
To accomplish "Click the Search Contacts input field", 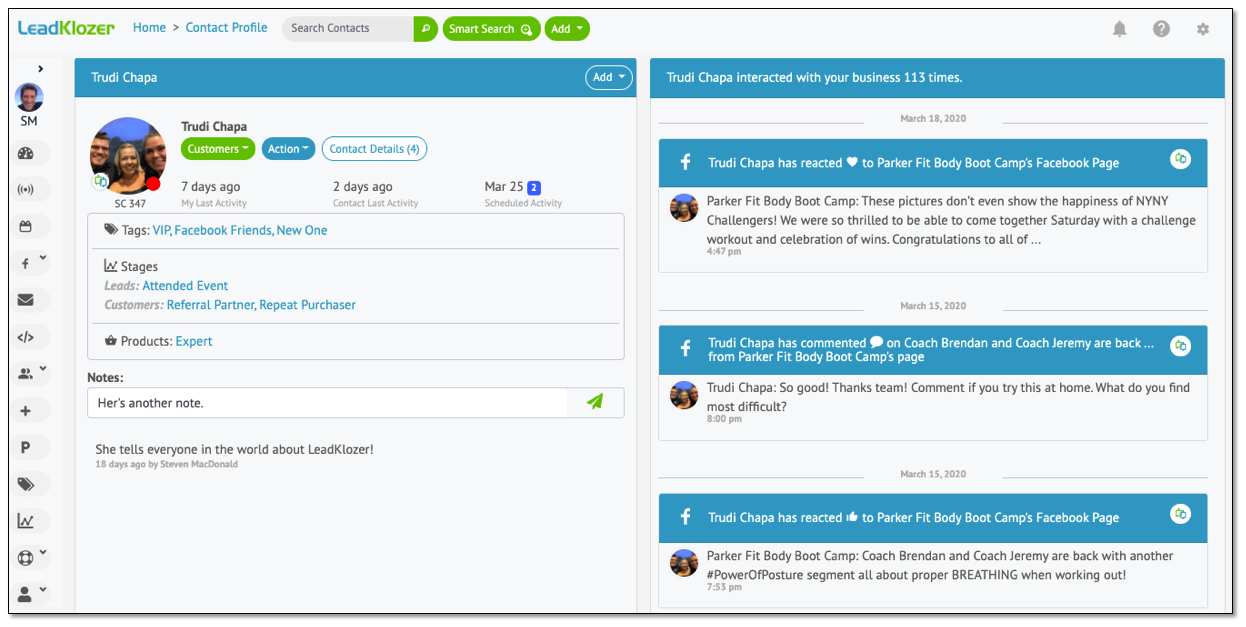I will pos(348,28).
